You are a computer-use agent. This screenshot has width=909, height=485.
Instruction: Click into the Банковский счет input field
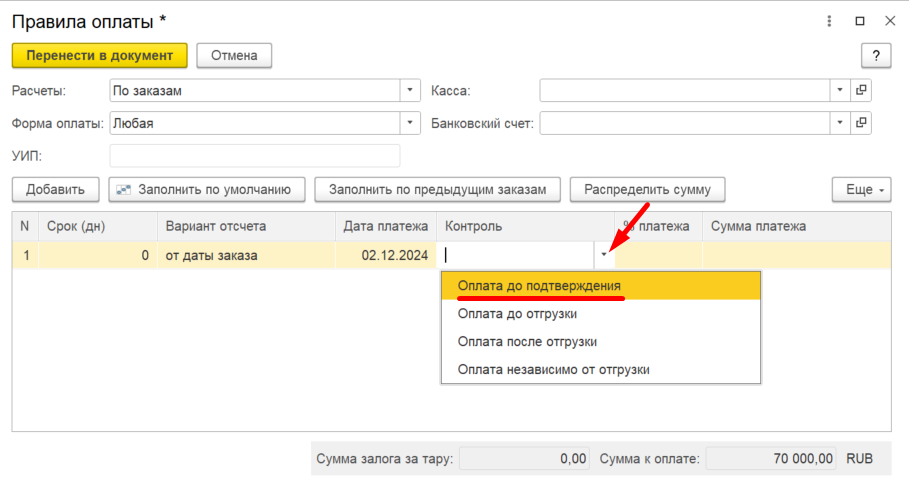point(685,123)
